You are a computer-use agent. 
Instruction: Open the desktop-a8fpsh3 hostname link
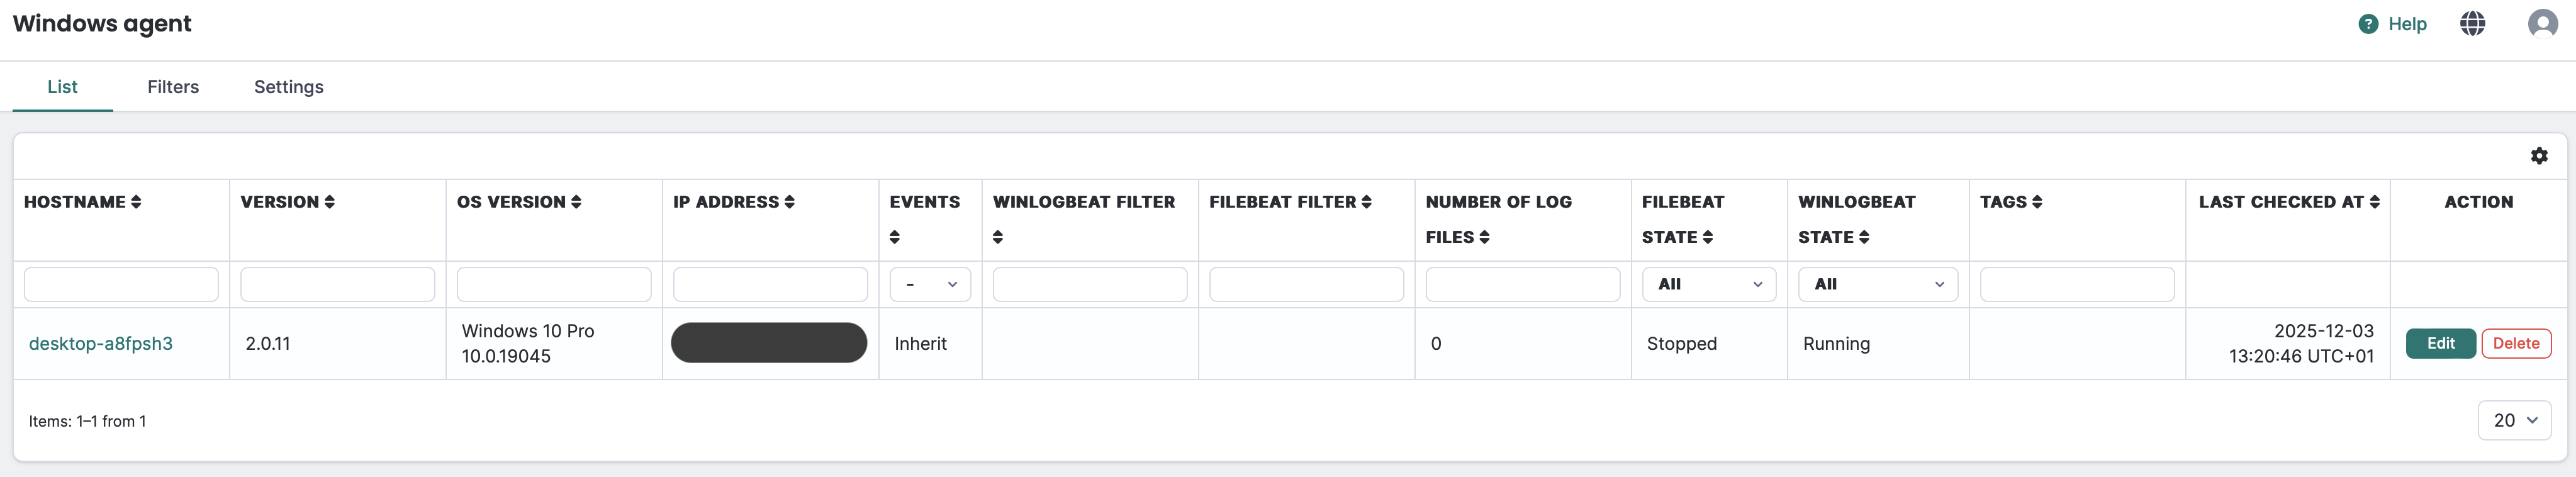click(101, 343)
